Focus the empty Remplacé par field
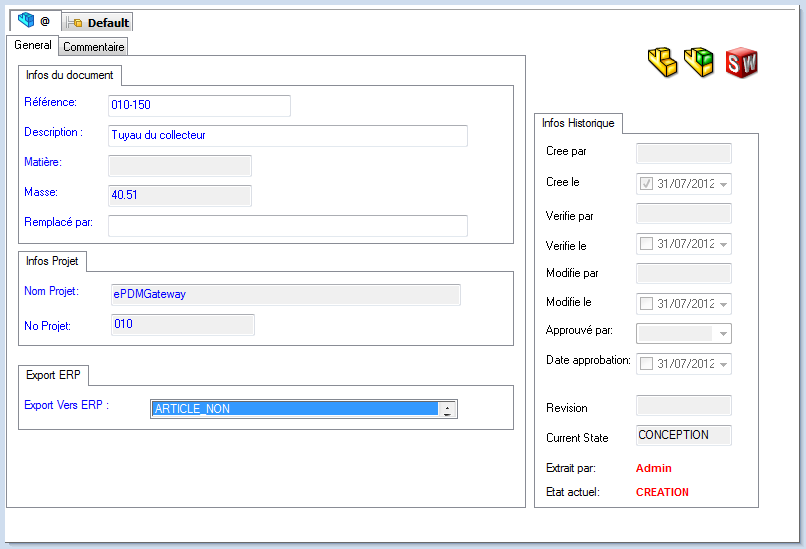The width and height of the screenshot is (806, 549). (x=287, y=225)
